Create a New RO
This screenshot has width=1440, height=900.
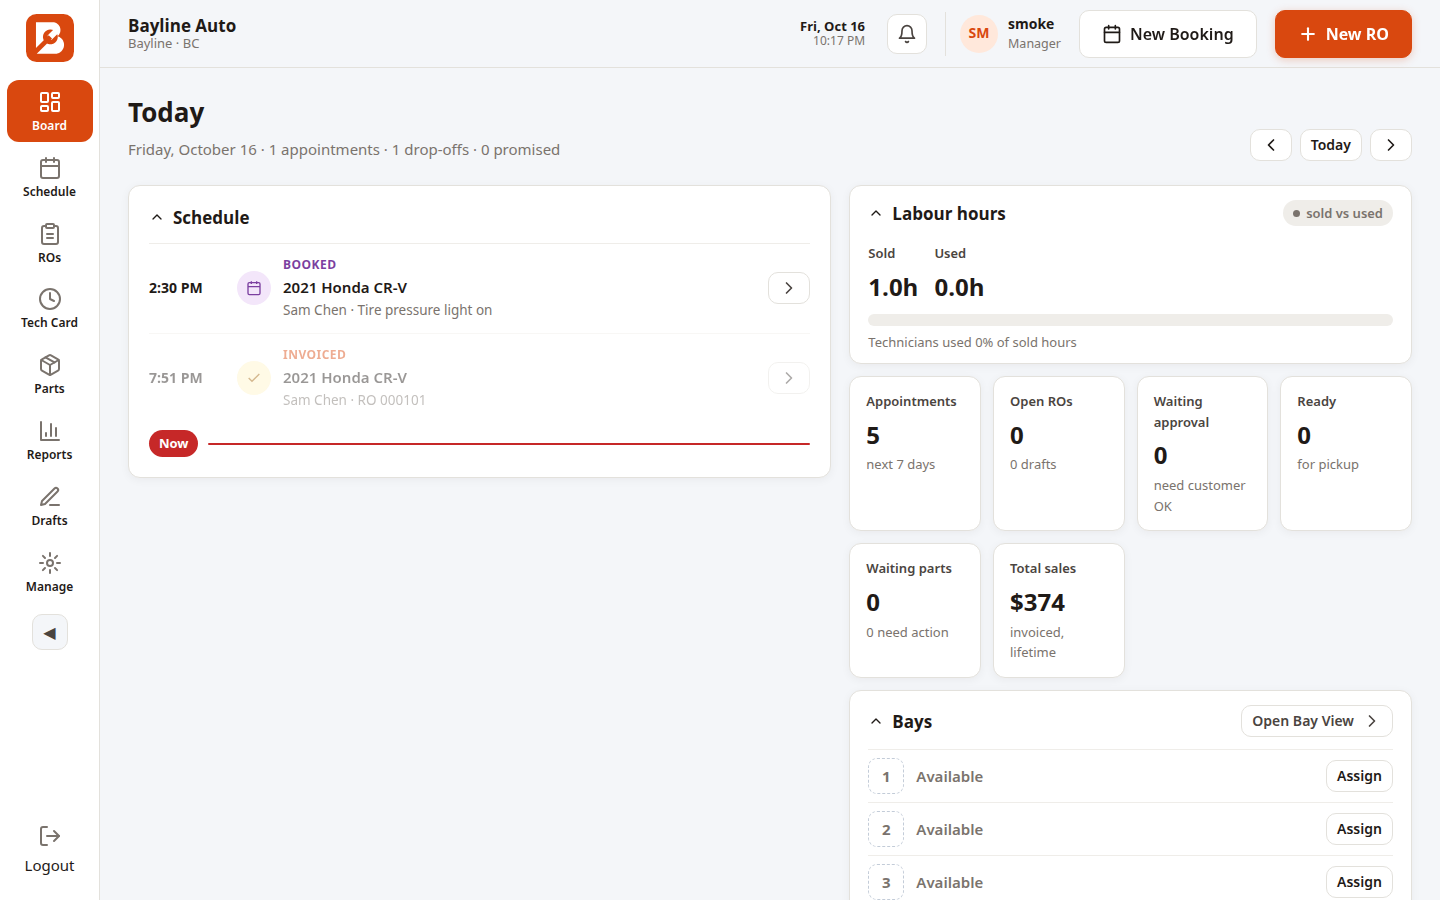pos(1343,34)
